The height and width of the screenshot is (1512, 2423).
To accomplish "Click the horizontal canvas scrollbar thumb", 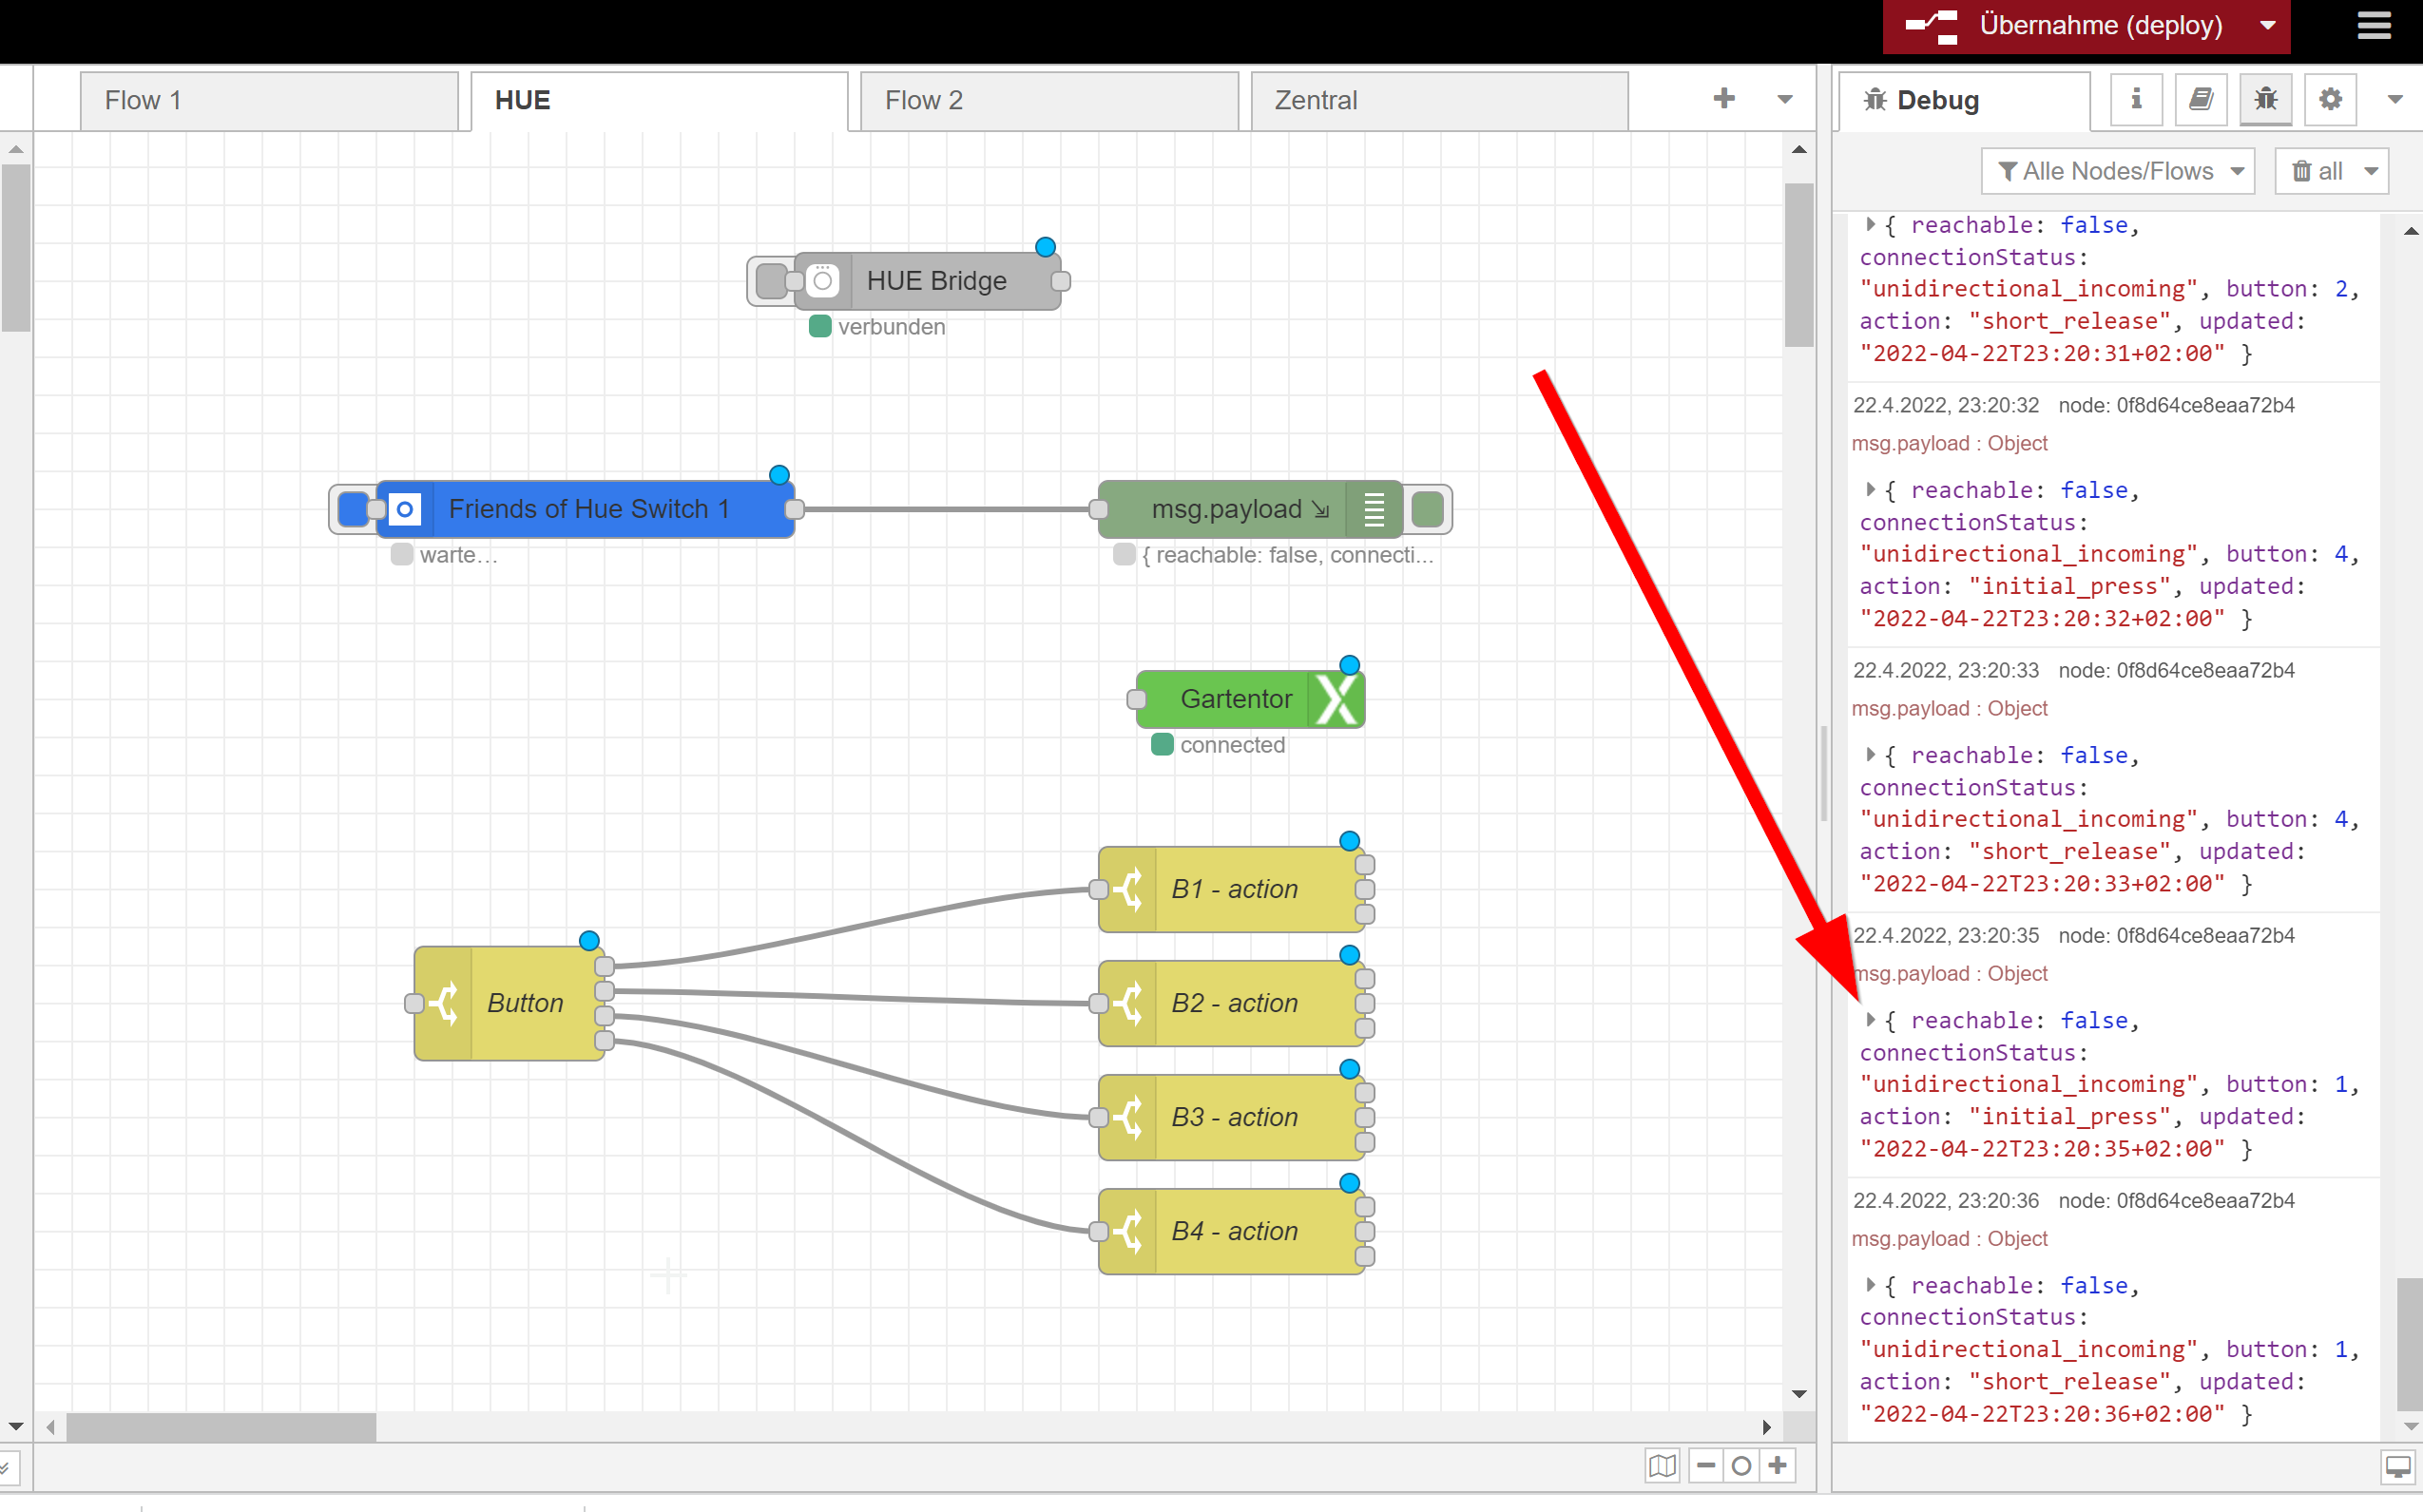I will 221,1427.
